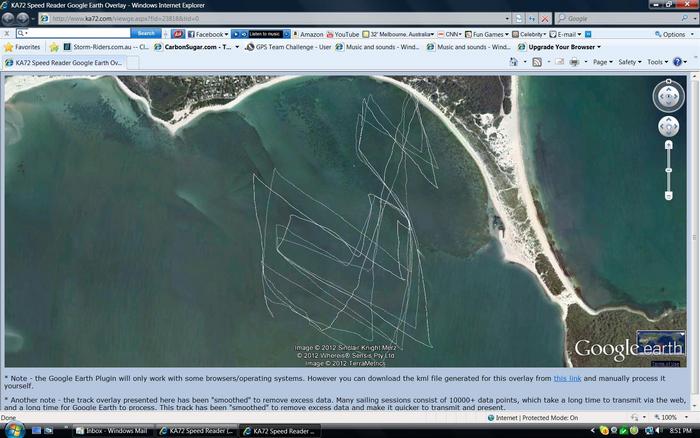Expand the Tools dropdown menu

coord(656,62)
